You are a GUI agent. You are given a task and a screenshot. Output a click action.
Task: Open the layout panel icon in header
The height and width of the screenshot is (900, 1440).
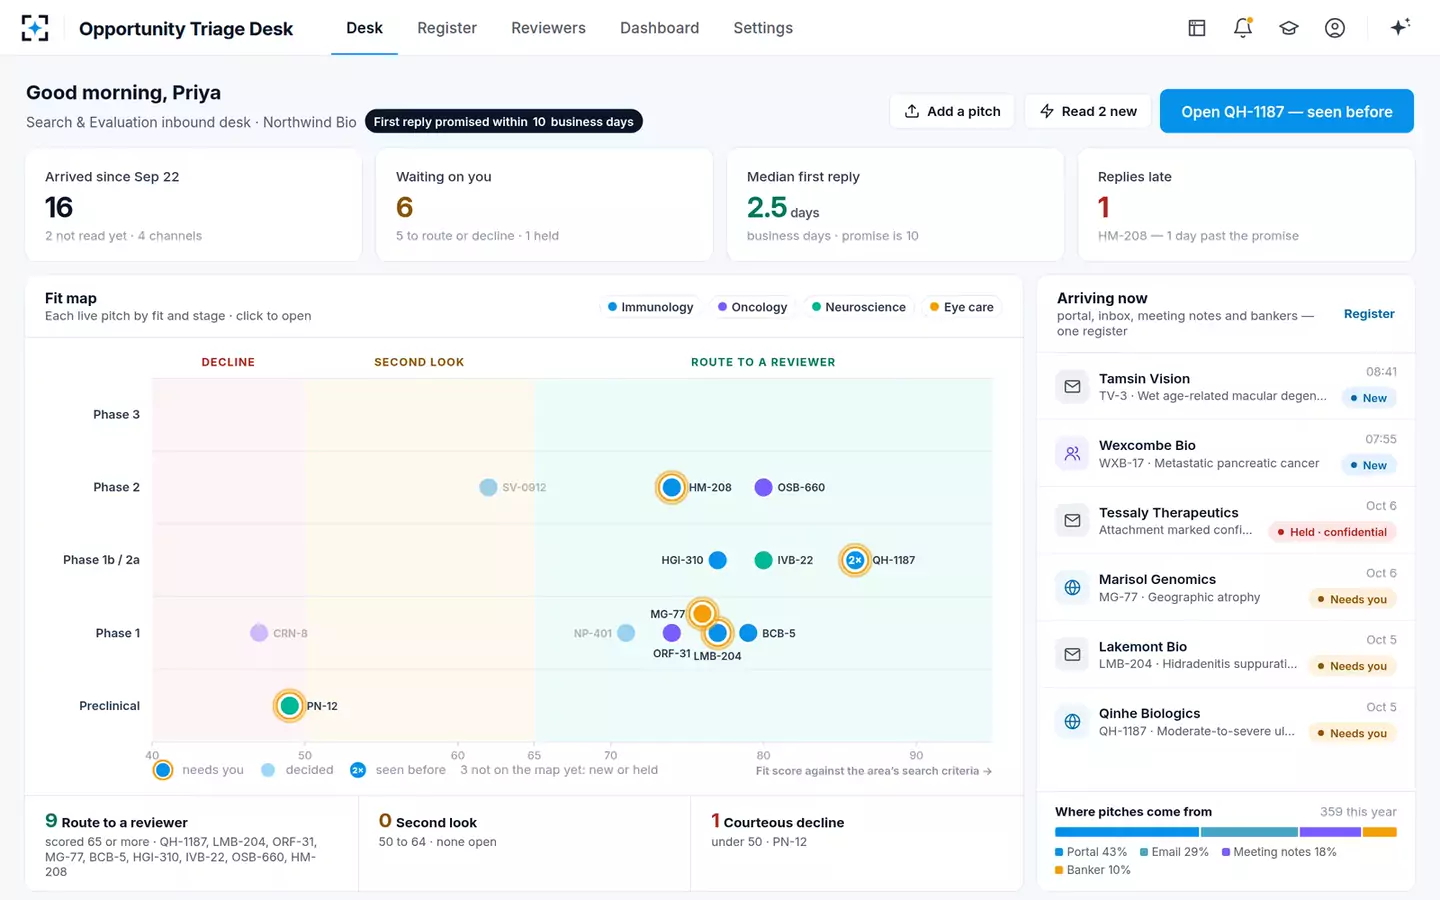coord(1196,28)
